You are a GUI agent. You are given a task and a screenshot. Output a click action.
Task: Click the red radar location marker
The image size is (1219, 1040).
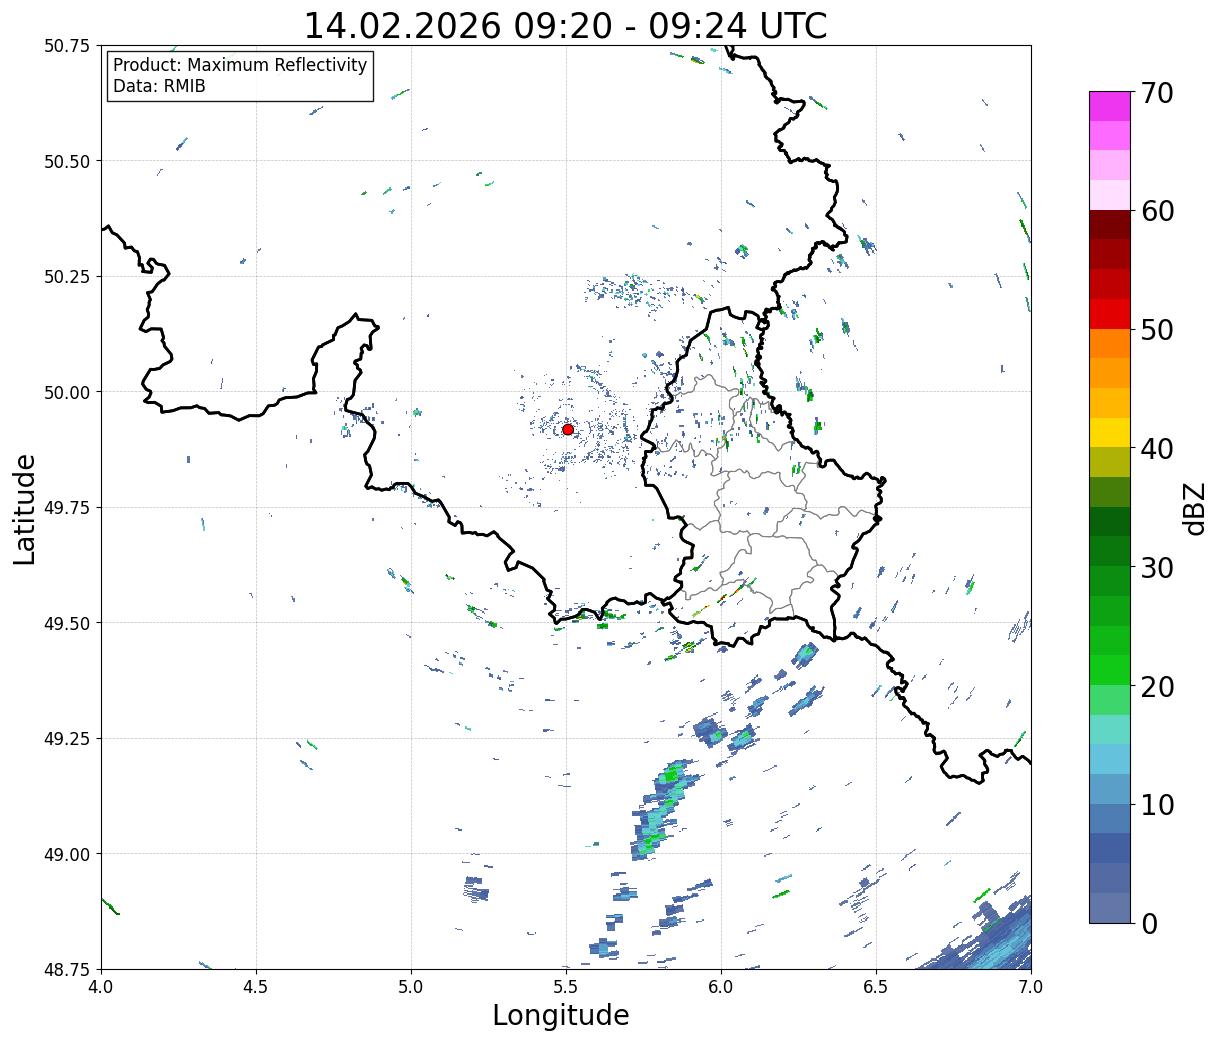tap(568, 429)
